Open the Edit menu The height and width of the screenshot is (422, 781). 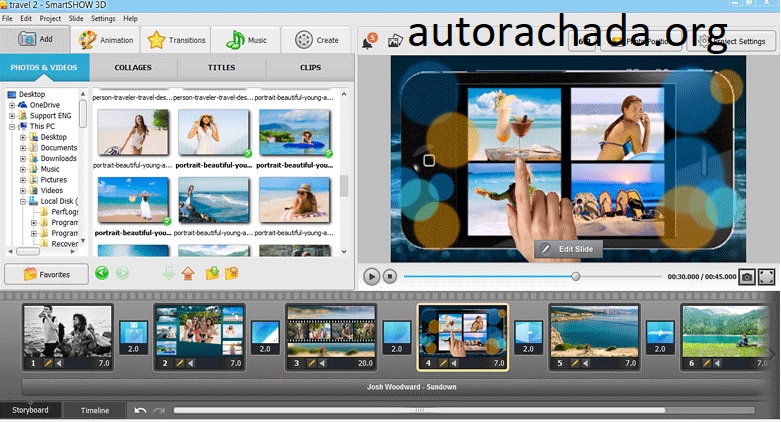pos(26,18)
